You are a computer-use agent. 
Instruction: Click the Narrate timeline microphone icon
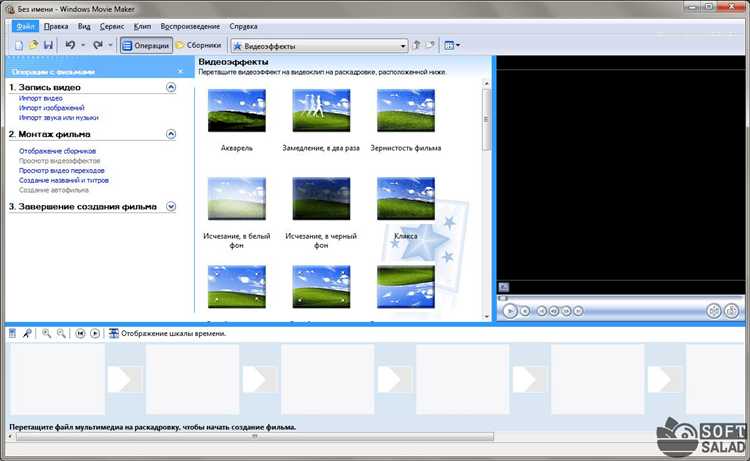(x=27, y=333)
